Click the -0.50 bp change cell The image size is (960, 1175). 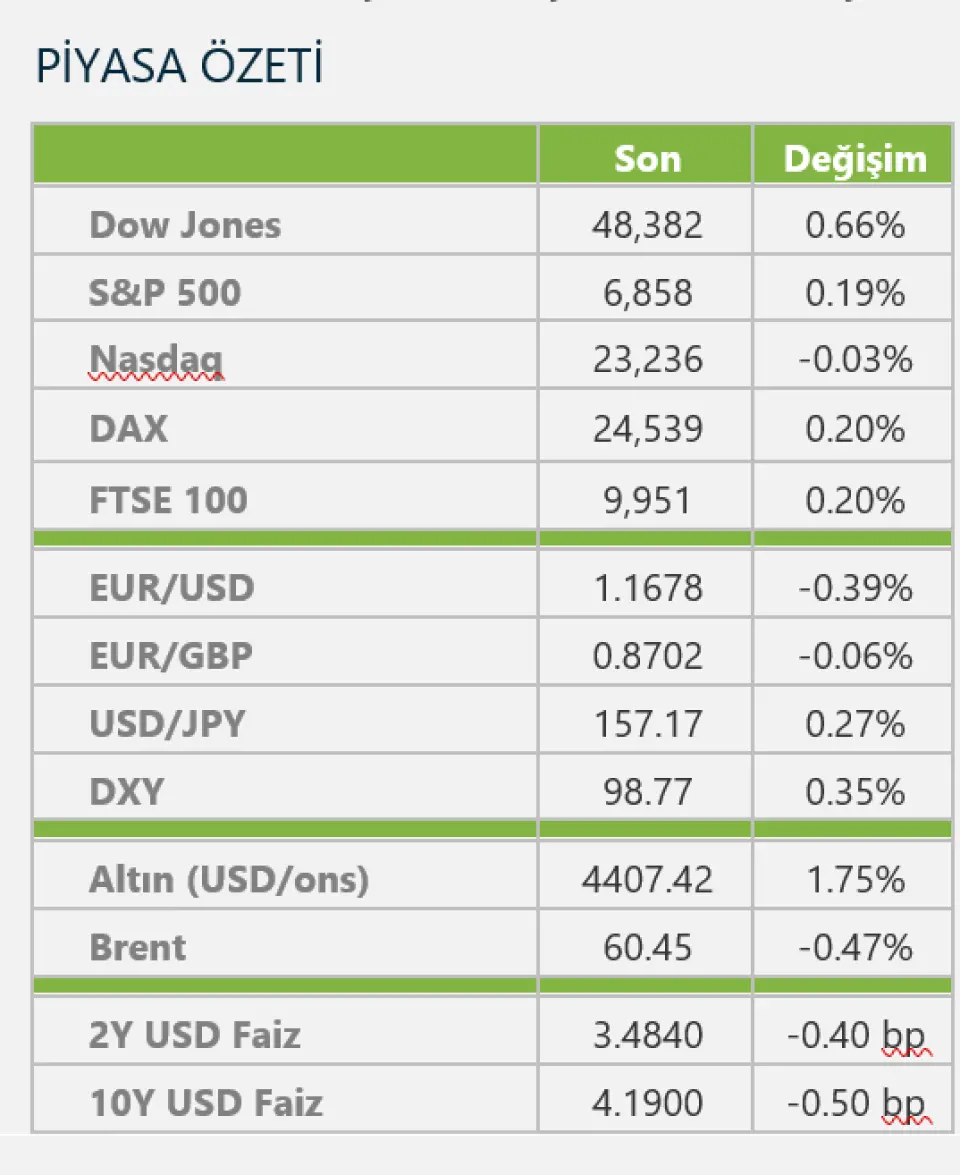click(854, 1103)
